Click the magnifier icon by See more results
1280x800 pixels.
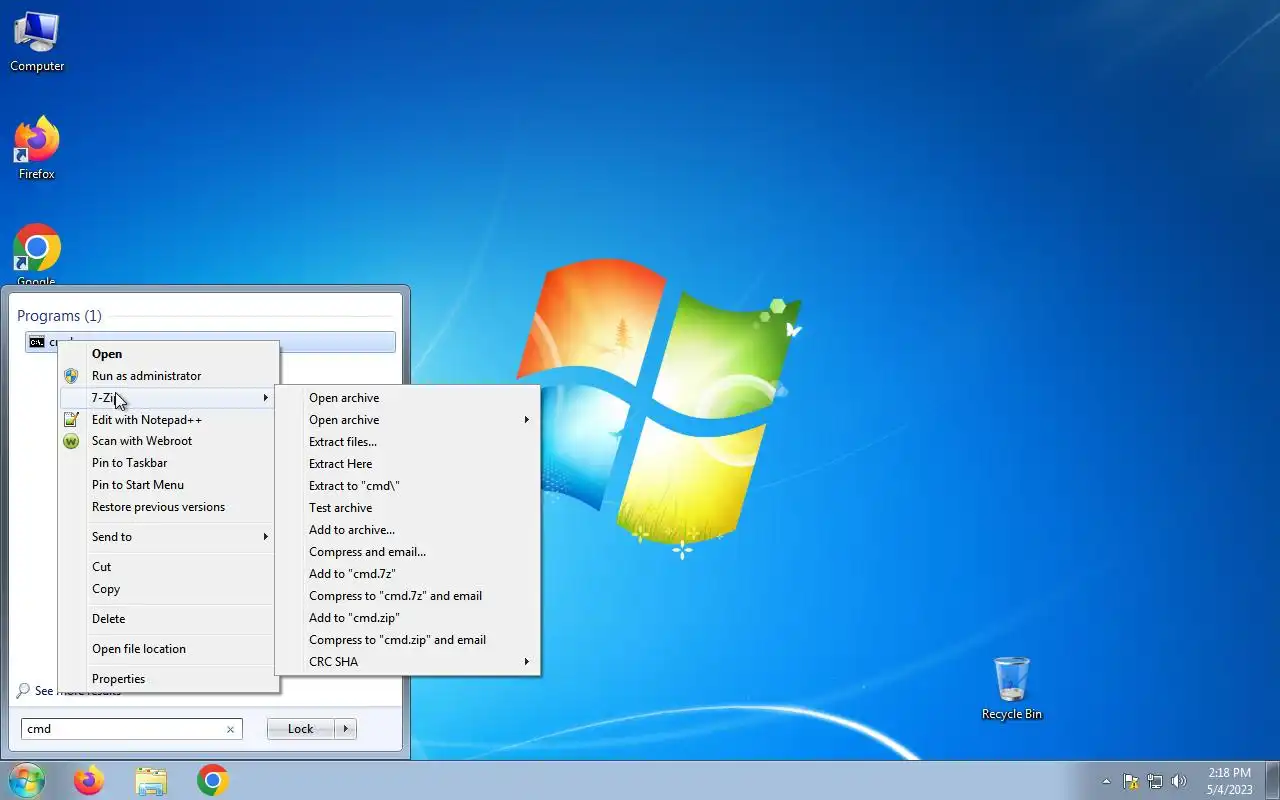tap(24, 691)
